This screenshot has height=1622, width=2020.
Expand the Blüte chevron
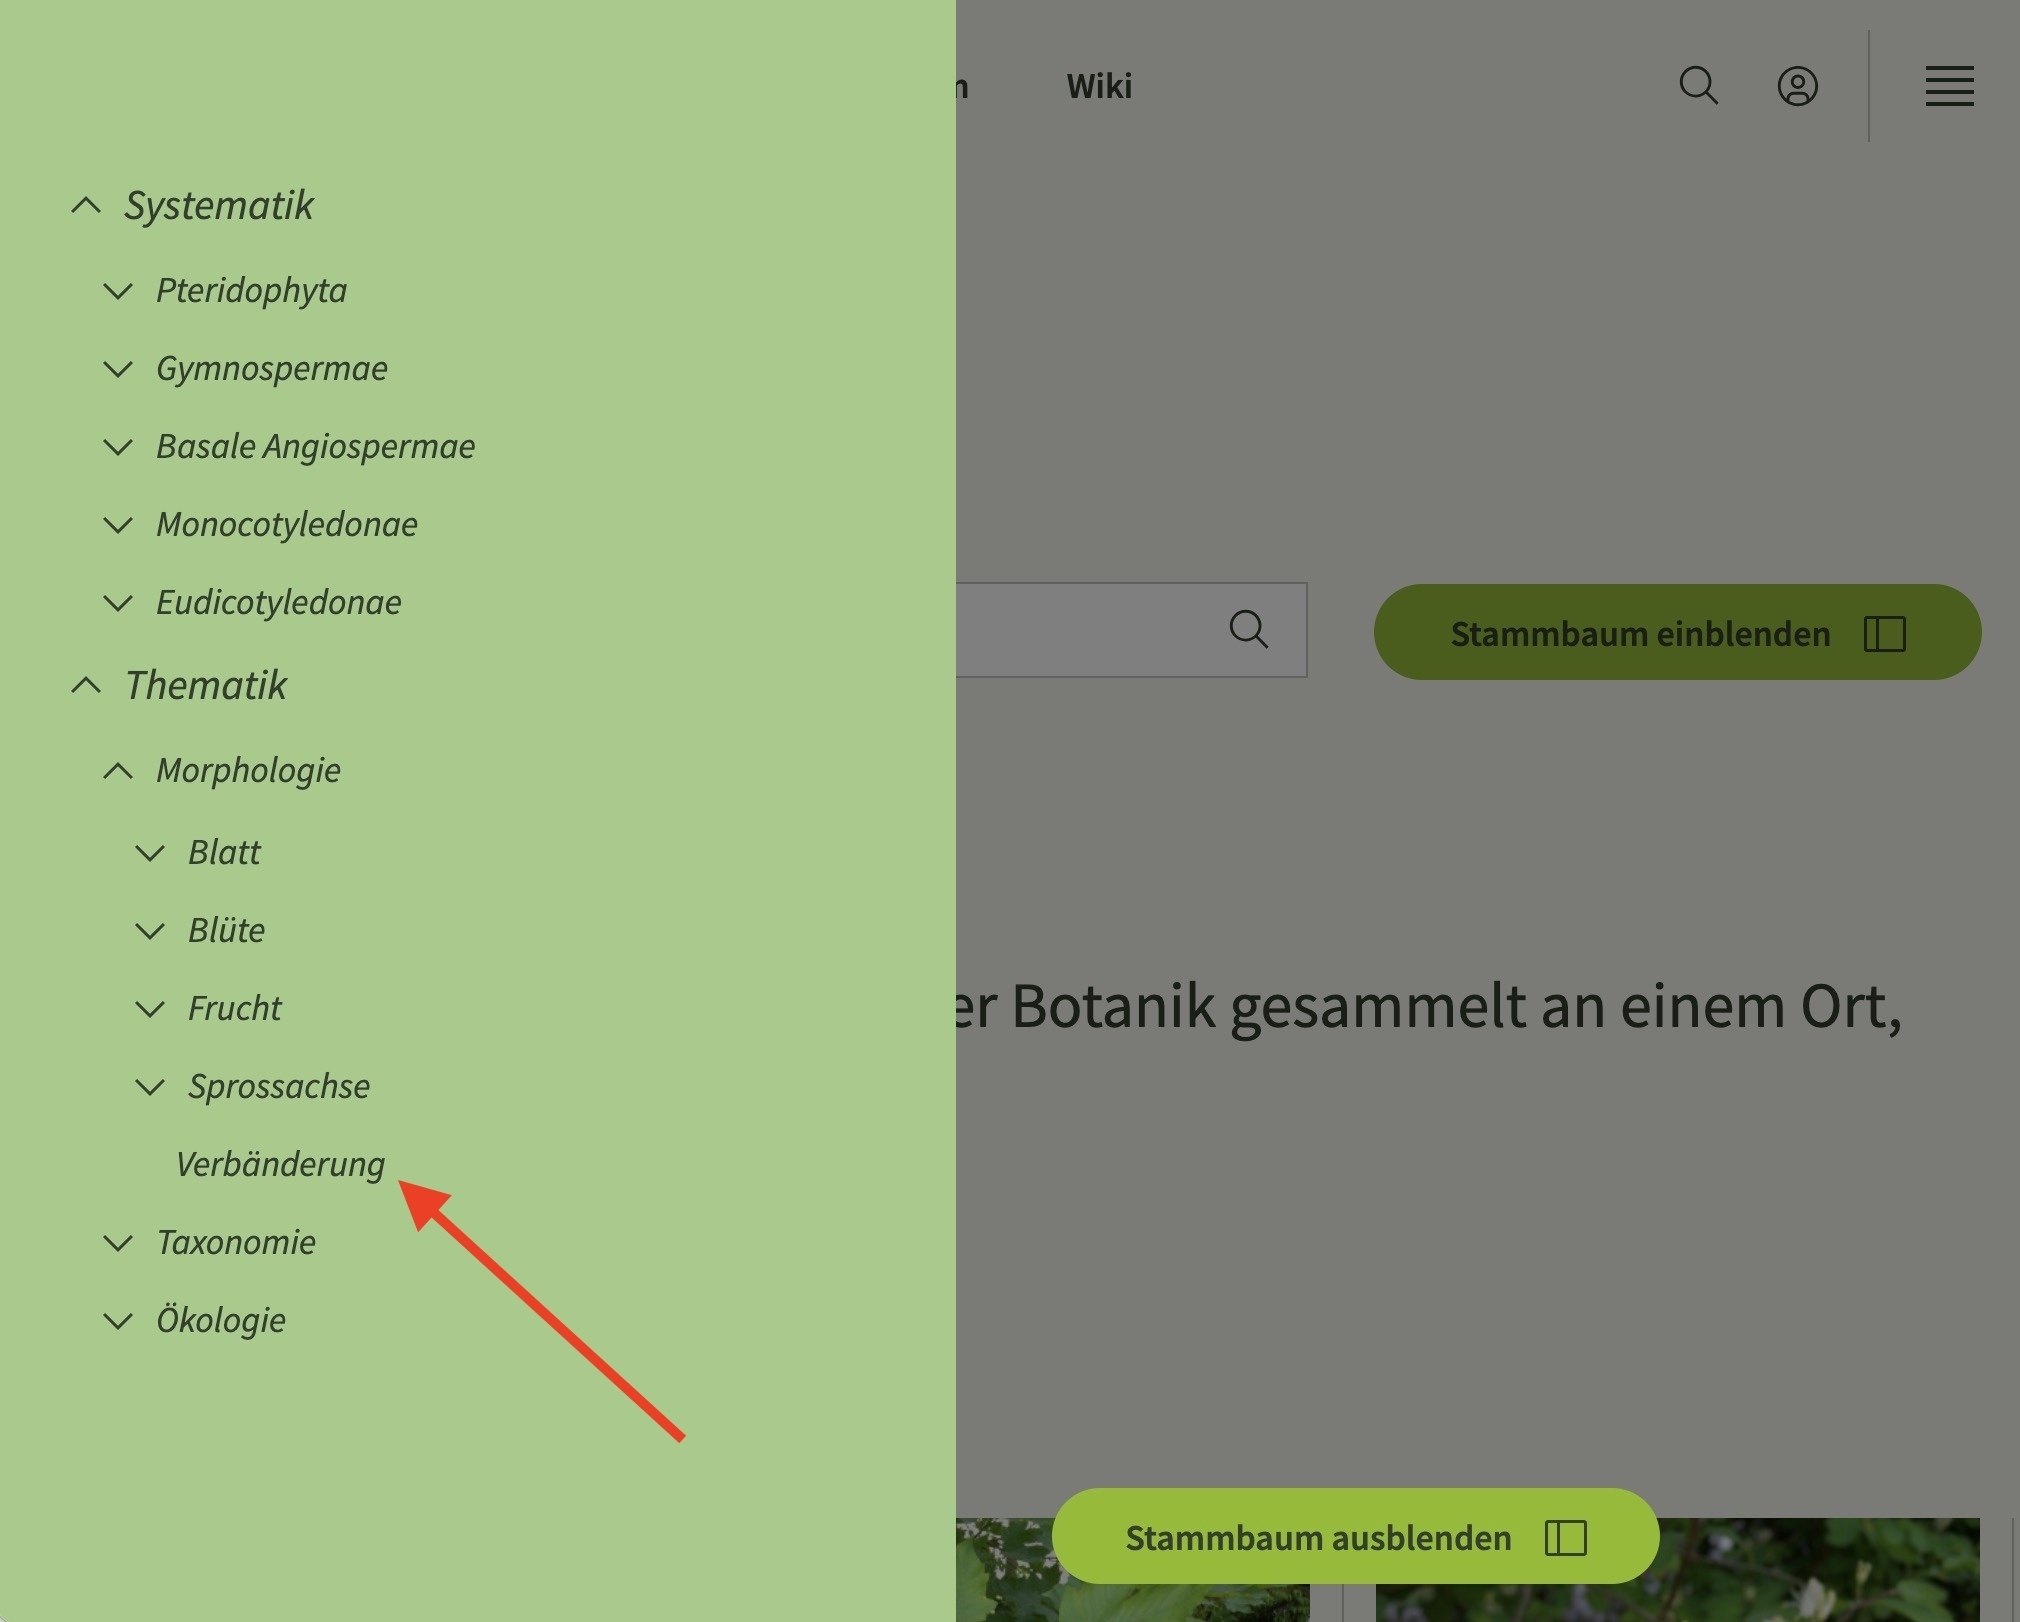(150, 931)
